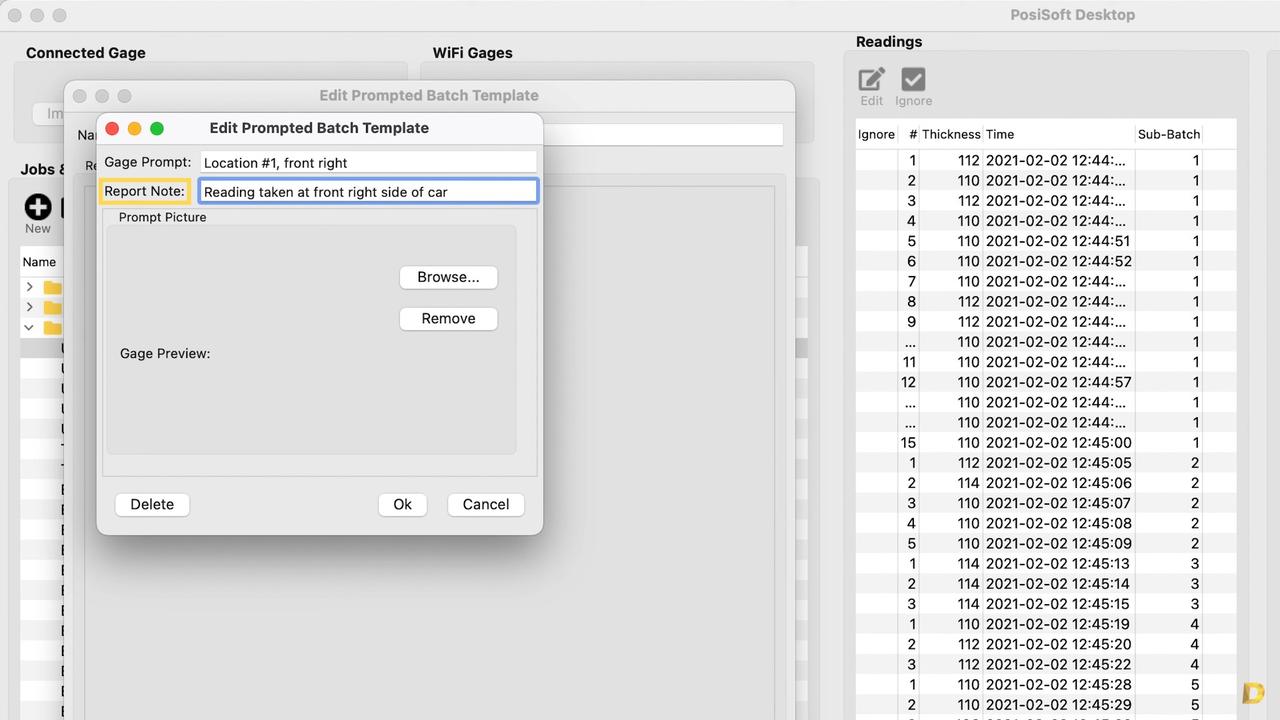Confirm the dialog with Ok
This screenshot has height=720, width=1280.
coord(402,504)
